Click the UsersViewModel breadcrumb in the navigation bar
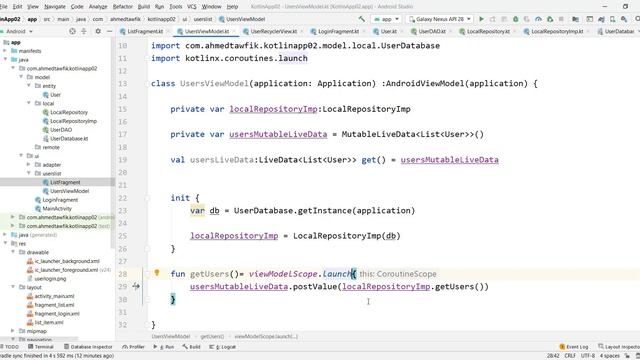The image size is (640, 360). pyautogui.click(x=242, y=19)
